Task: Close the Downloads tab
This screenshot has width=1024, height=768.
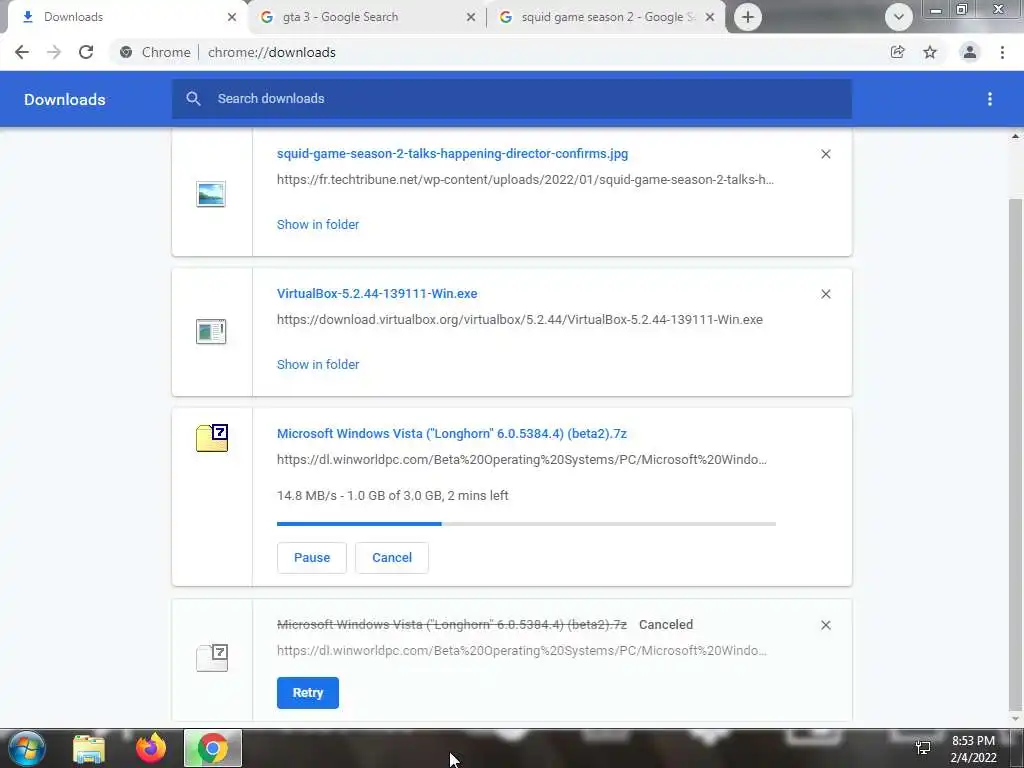Action: click(x=232, y=18)
